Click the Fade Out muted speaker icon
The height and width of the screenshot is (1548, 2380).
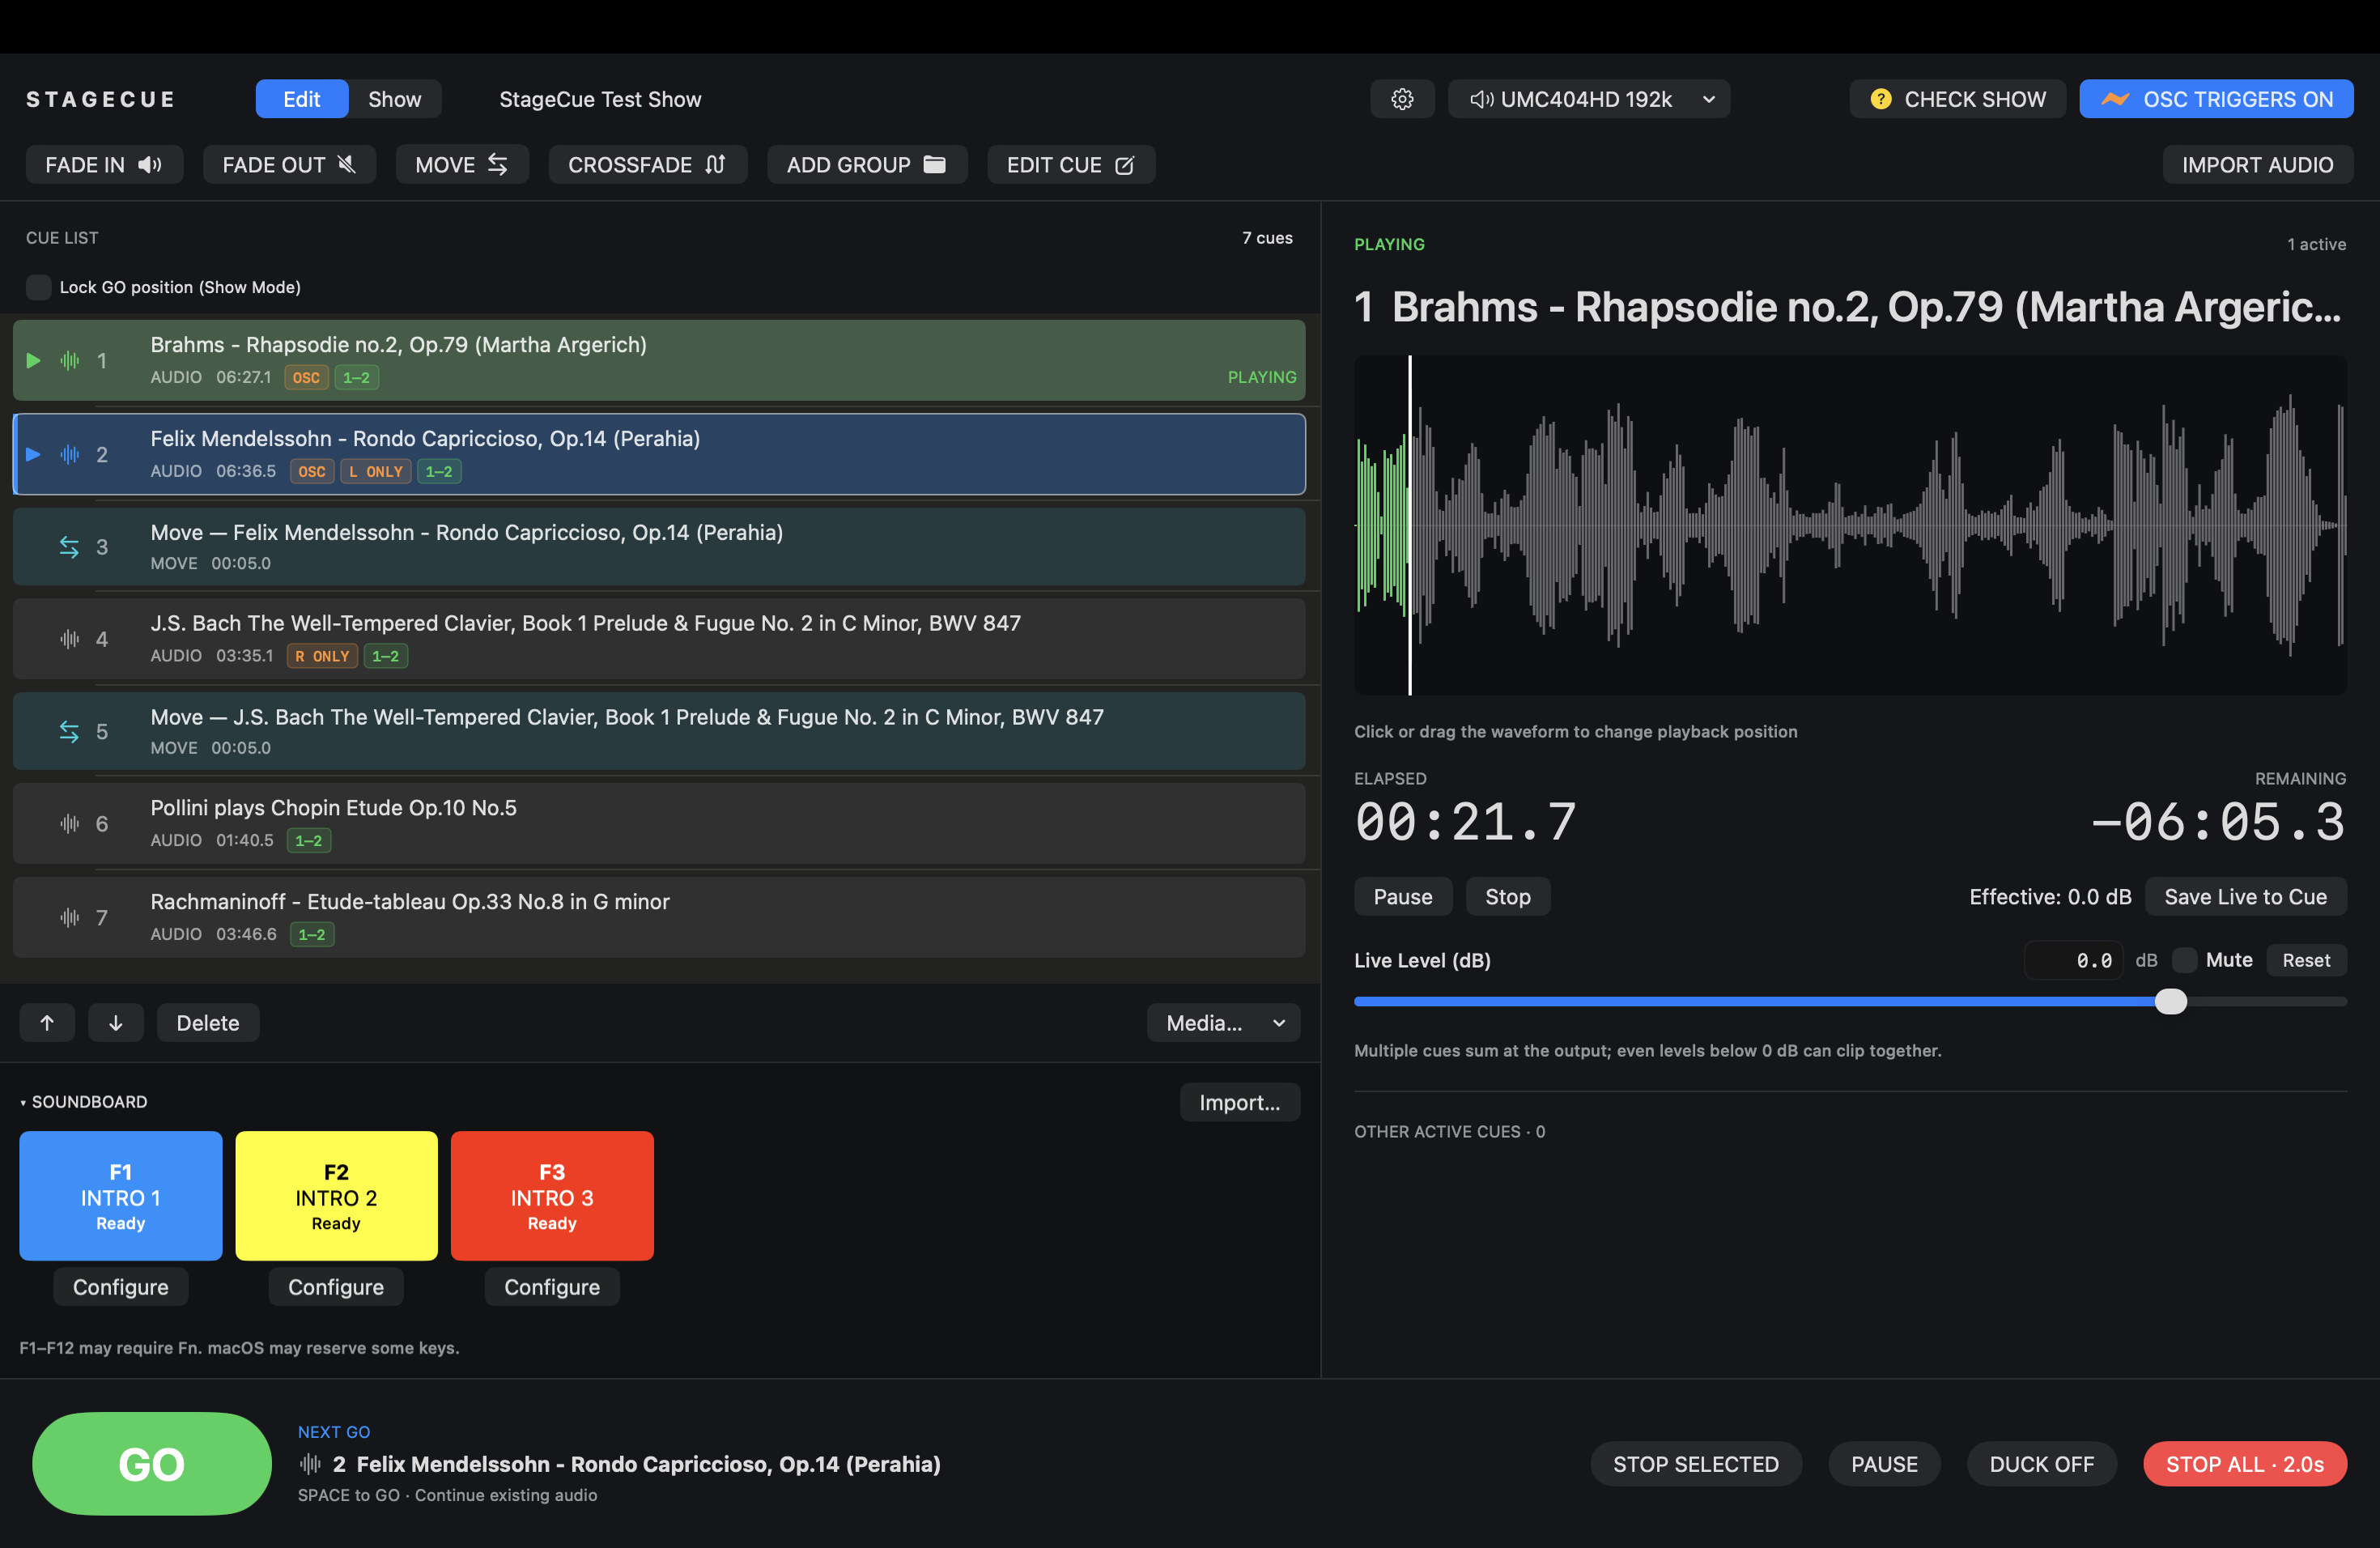(346, 165)
